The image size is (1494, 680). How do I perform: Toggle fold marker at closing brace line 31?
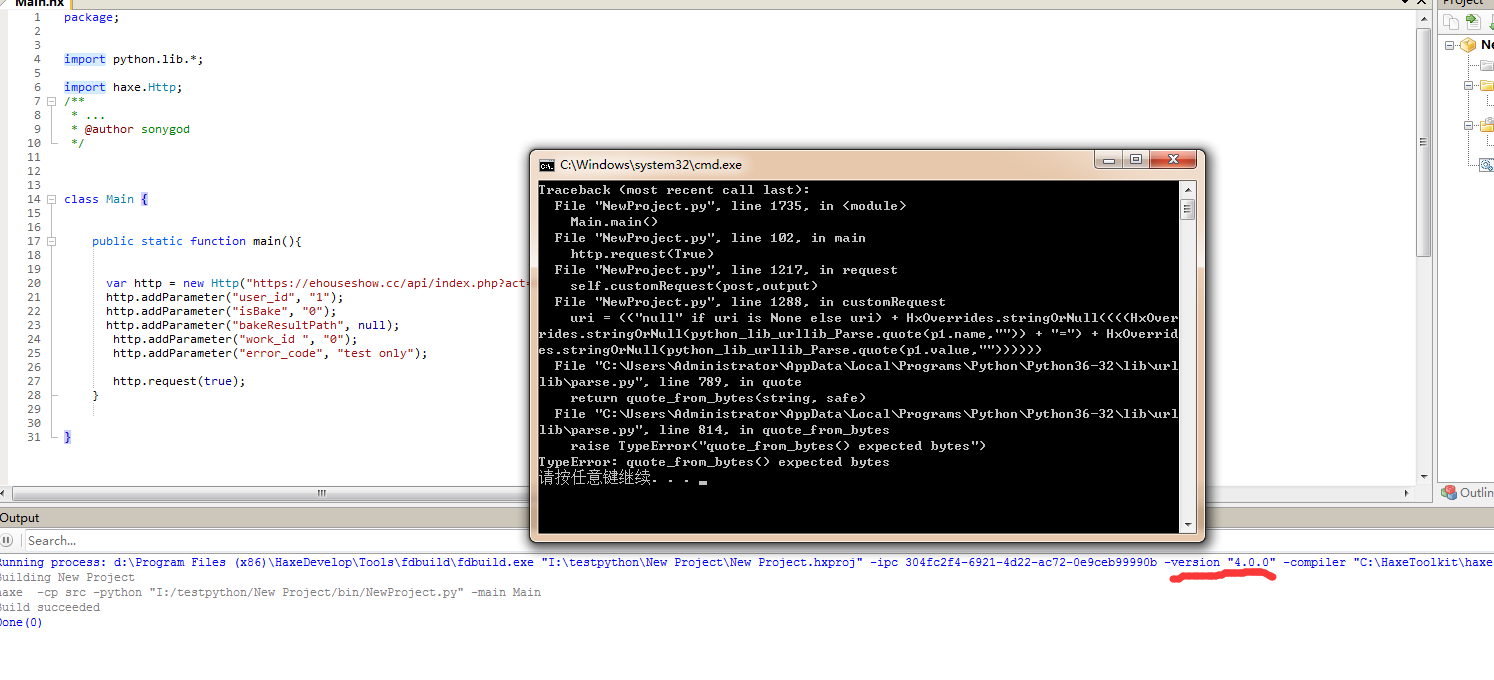point(51,436)
